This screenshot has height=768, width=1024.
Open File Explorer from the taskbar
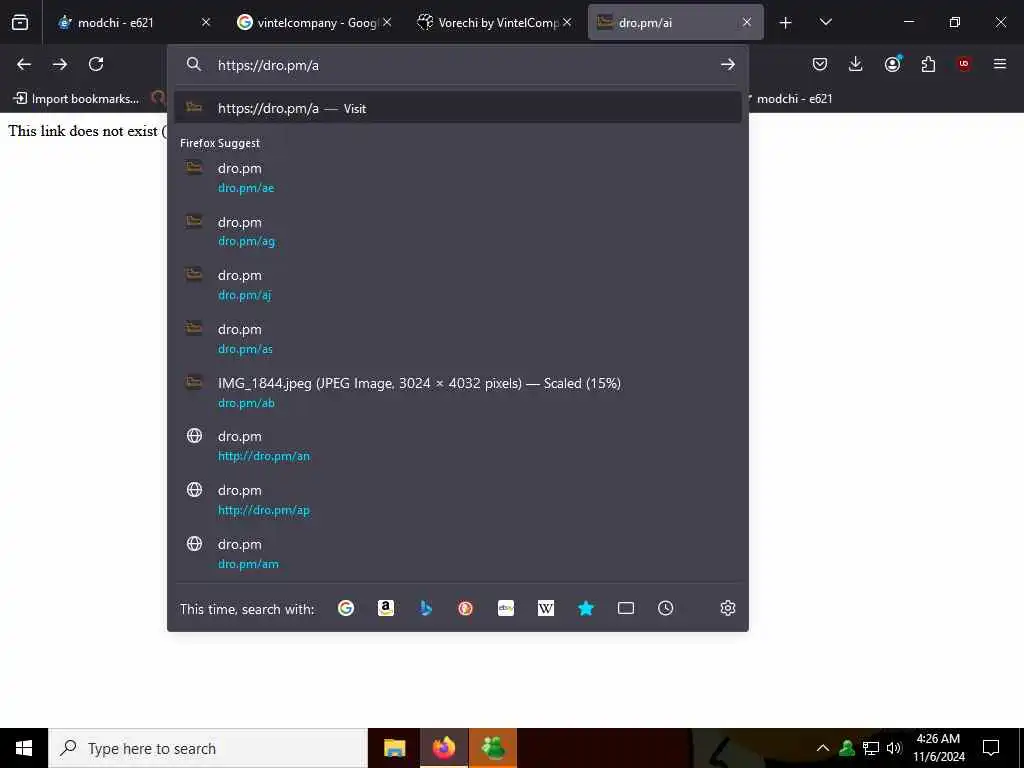pyautogui.click(x=394, y=748)
